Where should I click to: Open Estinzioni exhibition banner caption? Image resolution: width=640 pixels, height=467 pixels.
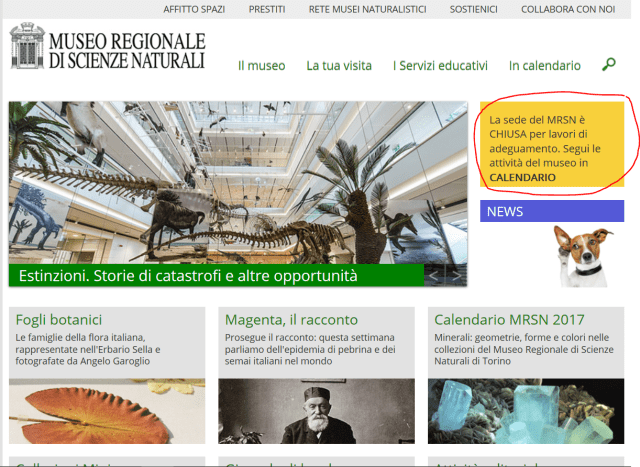pos(216,276)
